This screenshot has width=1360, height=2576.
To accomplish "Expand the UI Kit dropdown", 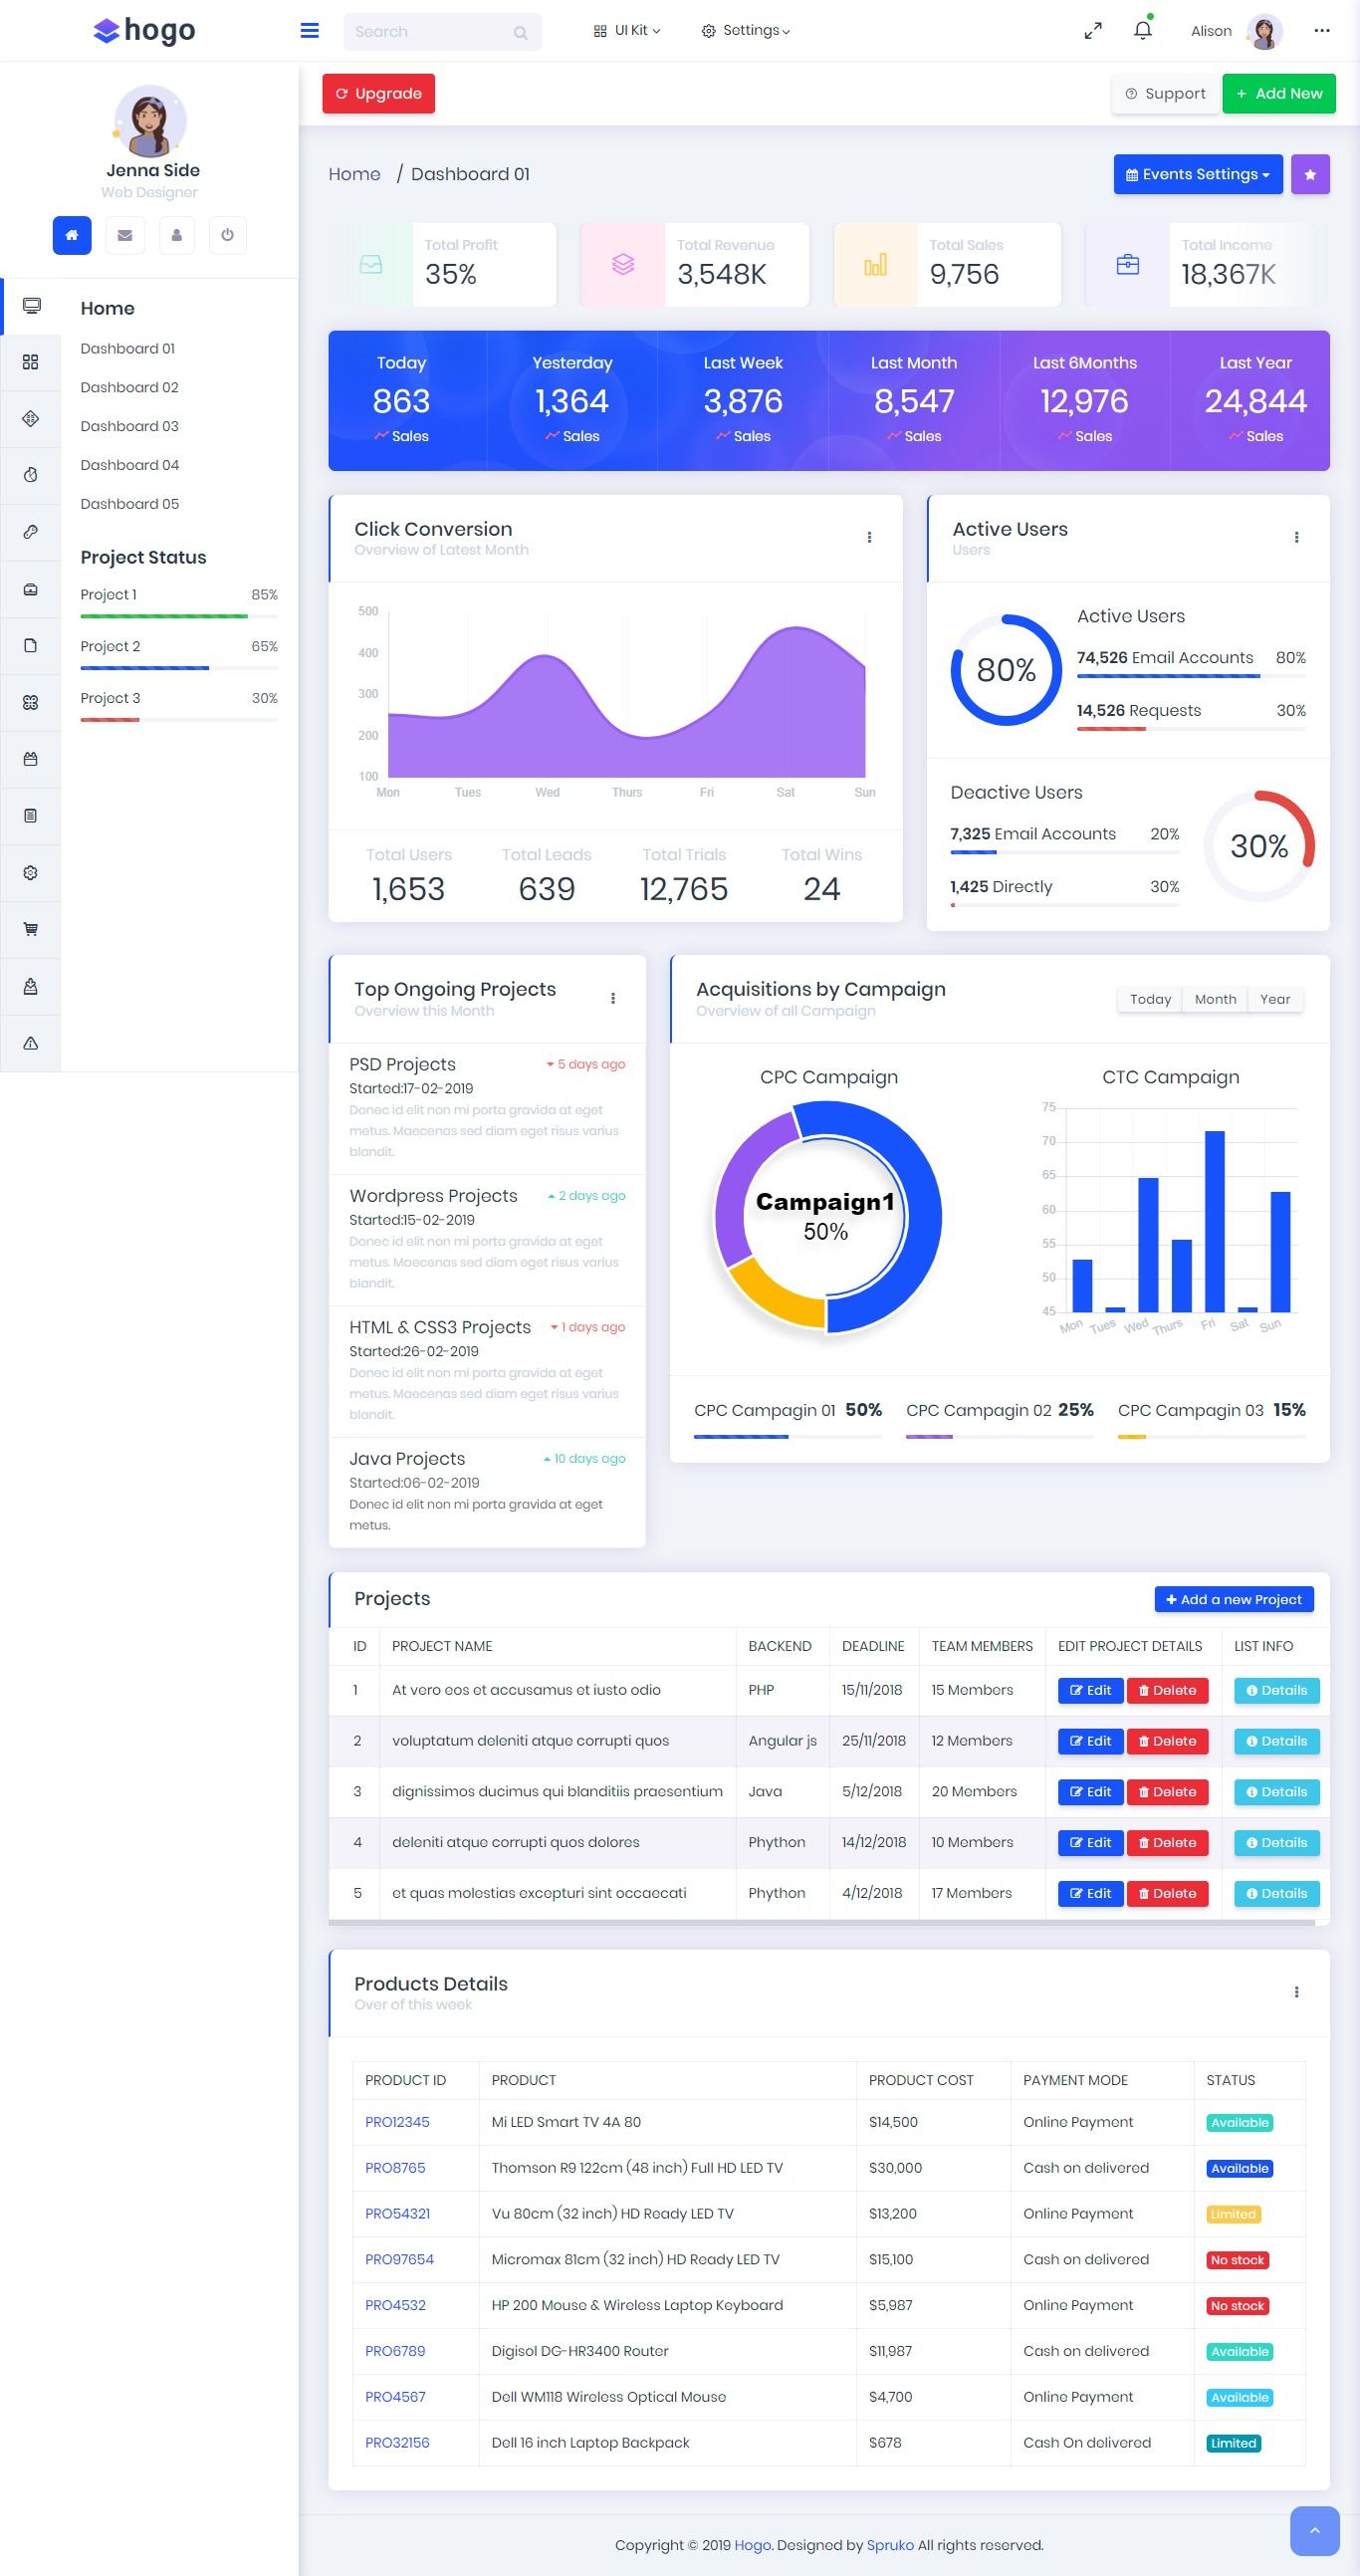I will [627, 31].
